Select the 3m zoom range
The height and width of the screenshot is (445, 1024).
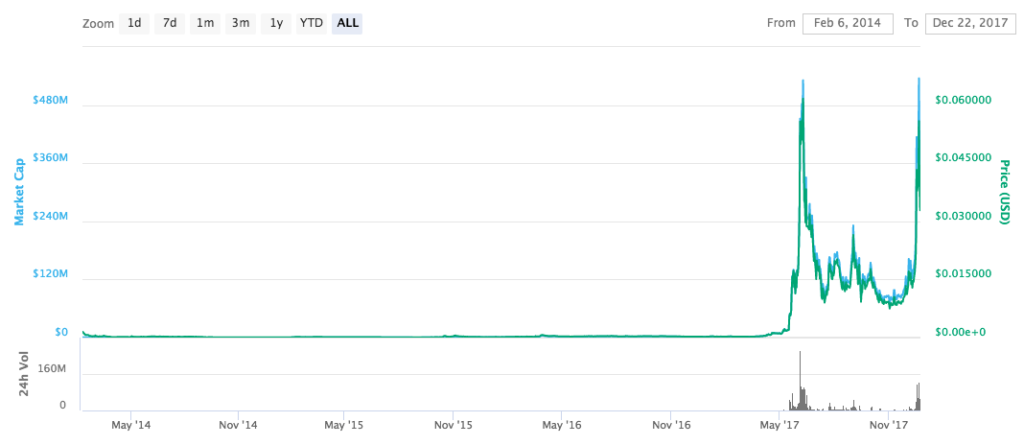tap(240, 24)
